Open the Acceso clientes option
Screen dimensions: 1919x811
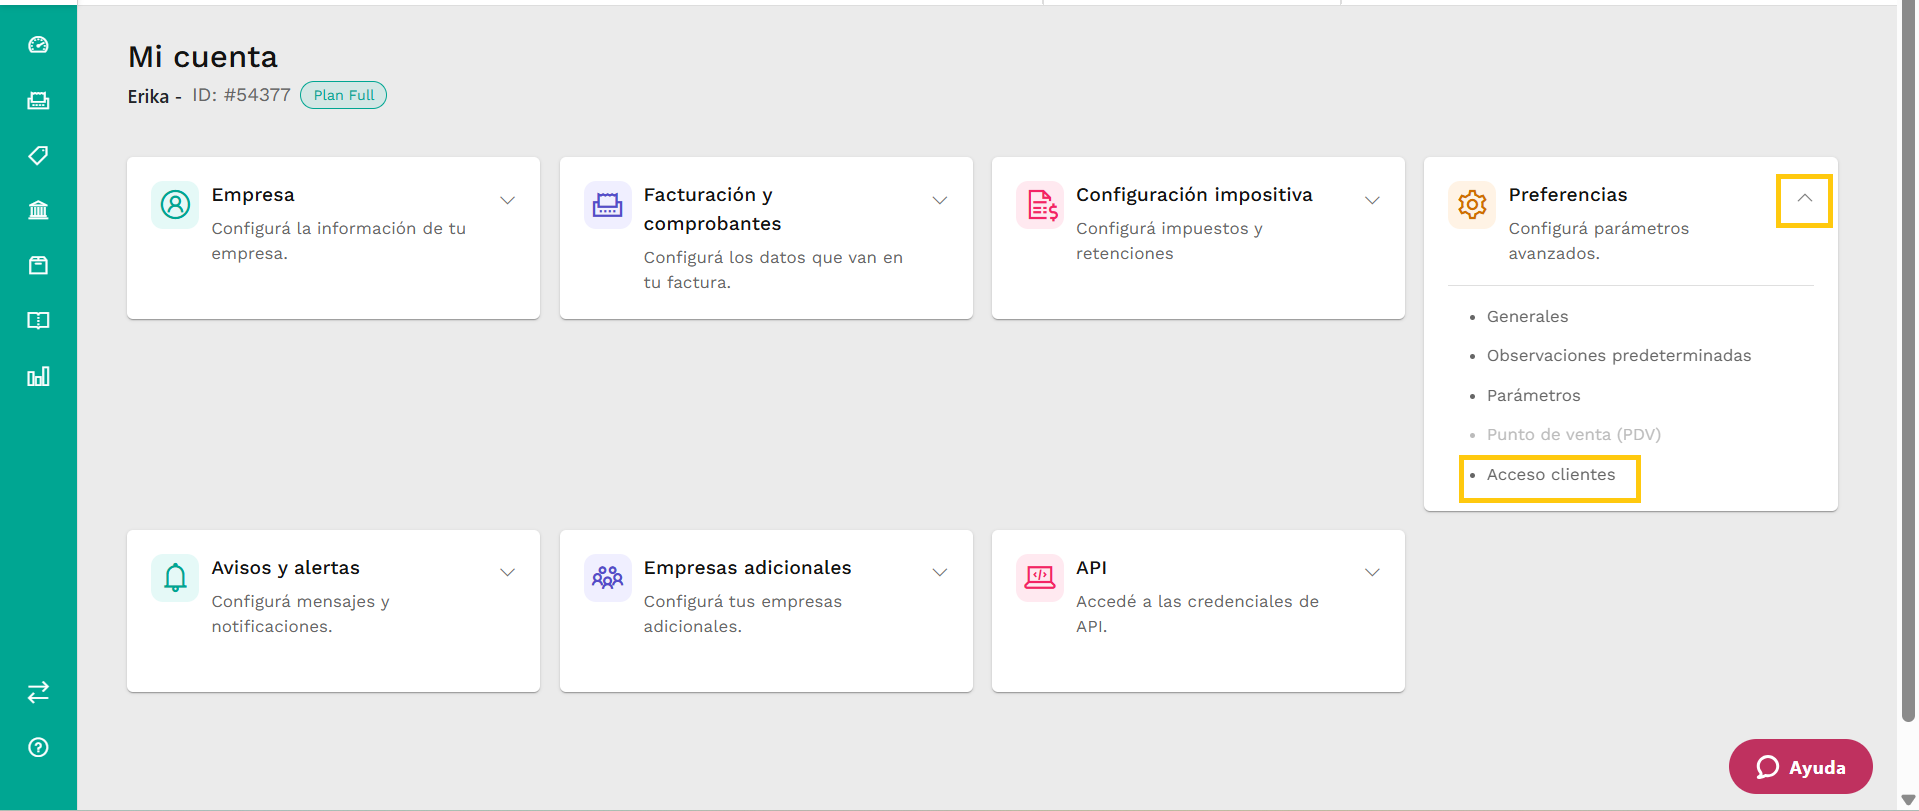coord(1551,475)
